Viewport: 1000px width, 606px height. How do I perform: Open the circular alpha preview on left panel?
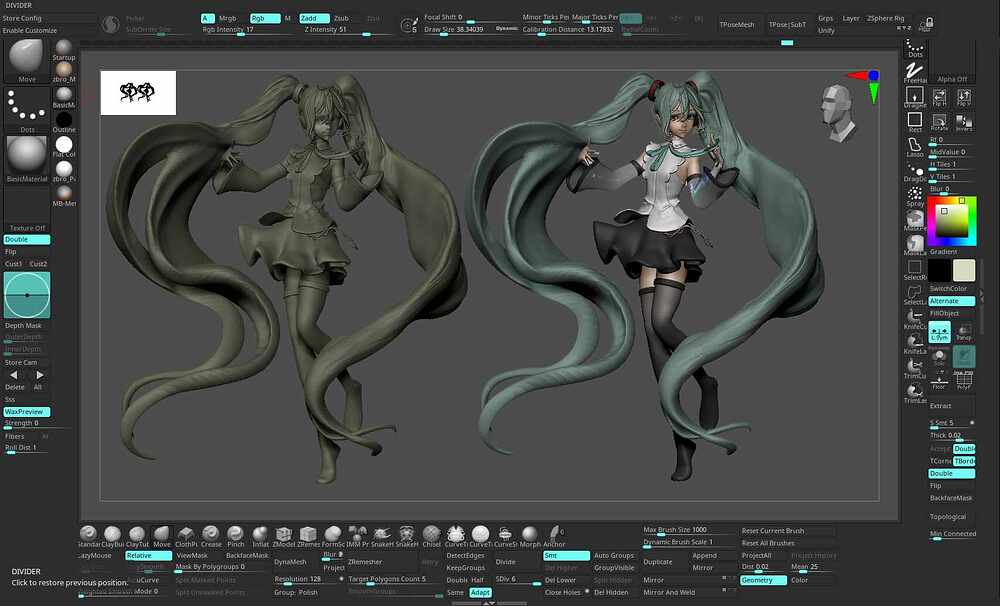pyautogui.click(x=27, y=295)
